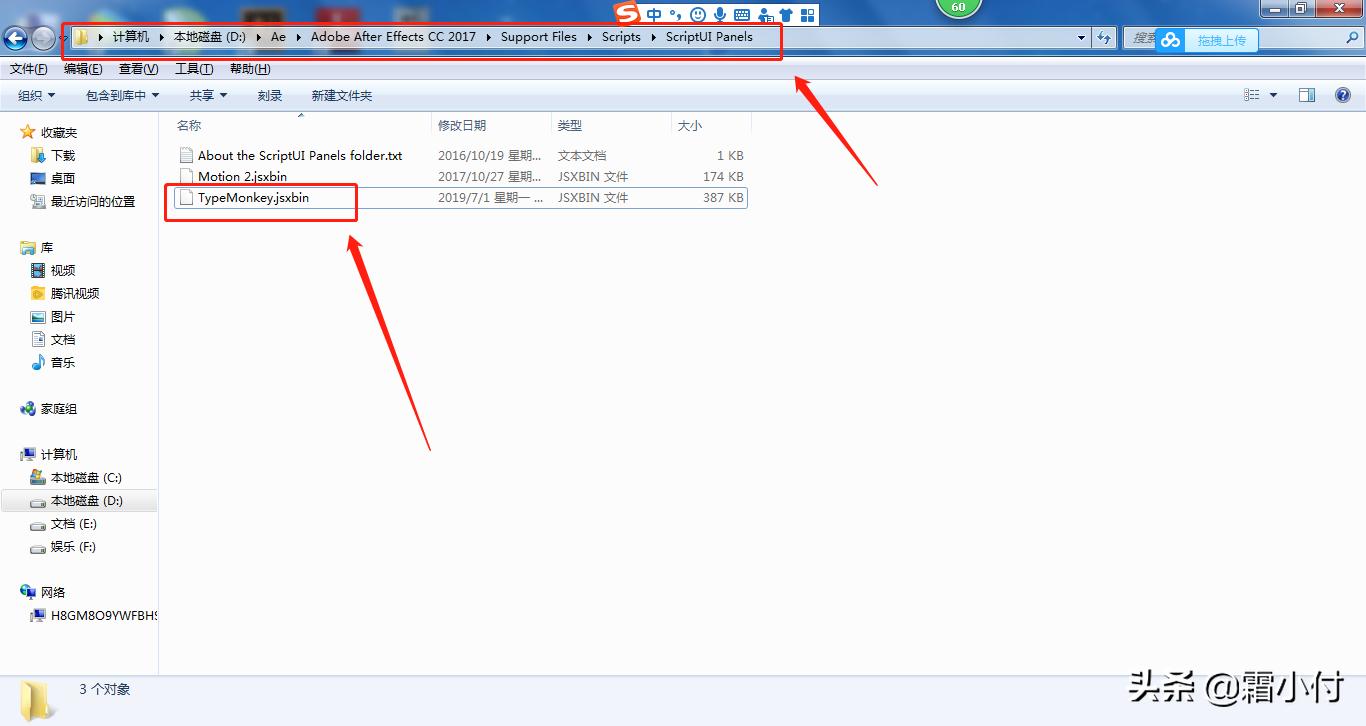The height and width of the screenshot is (726, 1366).
Task: Toggle Sogou Chinese/English mode 中 indicator
Action: (654, 15)
